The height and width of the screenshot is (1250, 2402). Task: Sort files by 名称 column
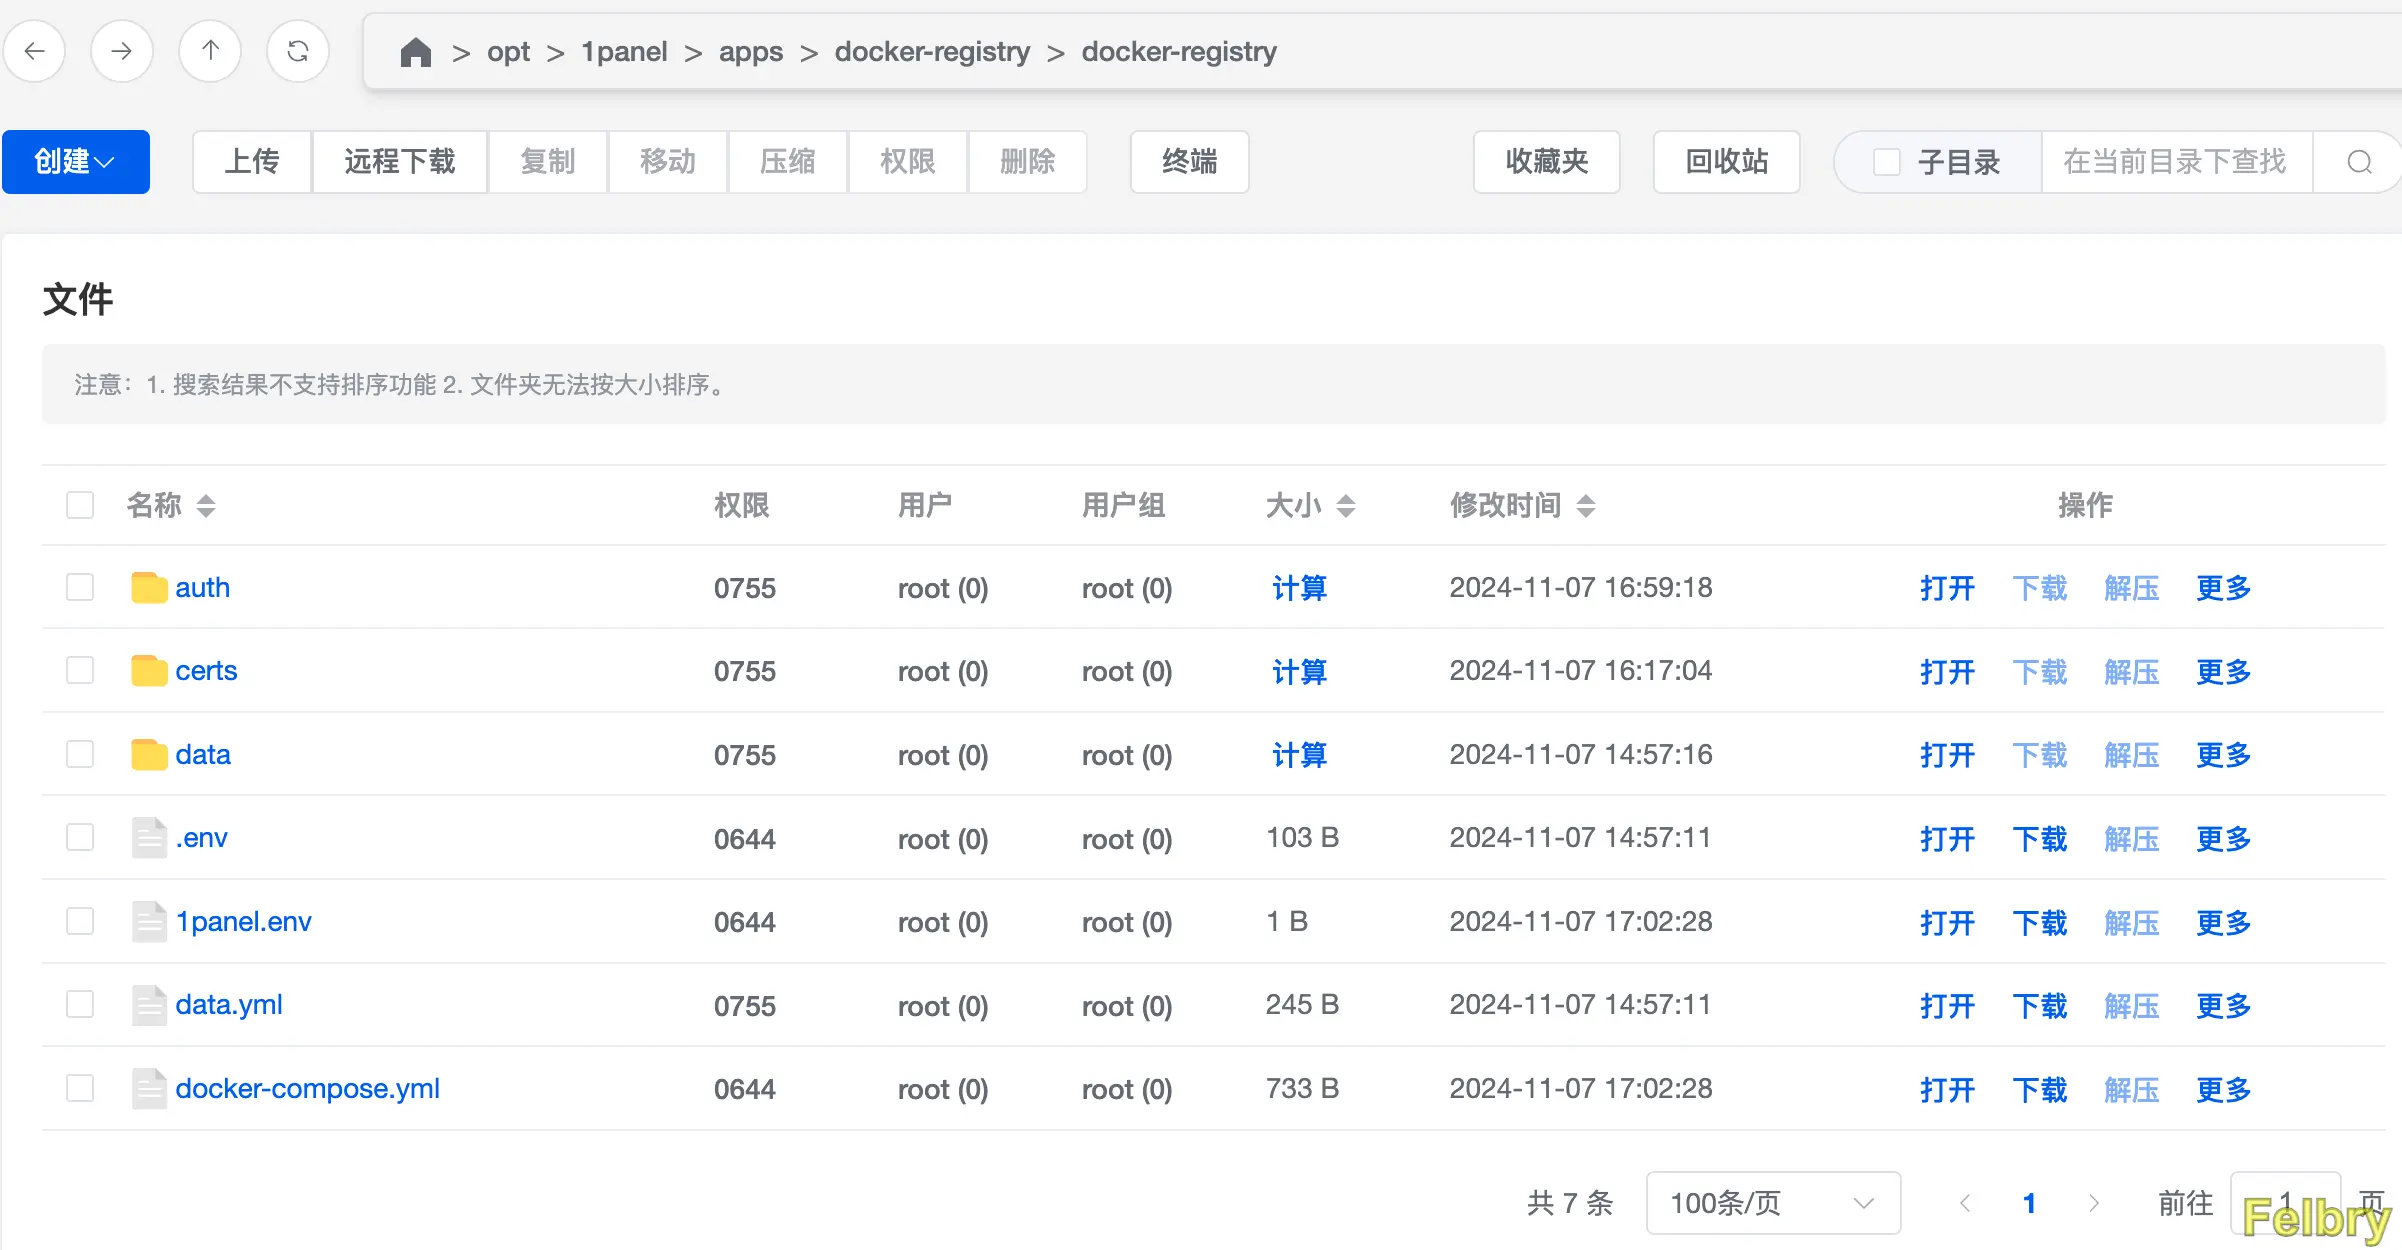point(206,506)
